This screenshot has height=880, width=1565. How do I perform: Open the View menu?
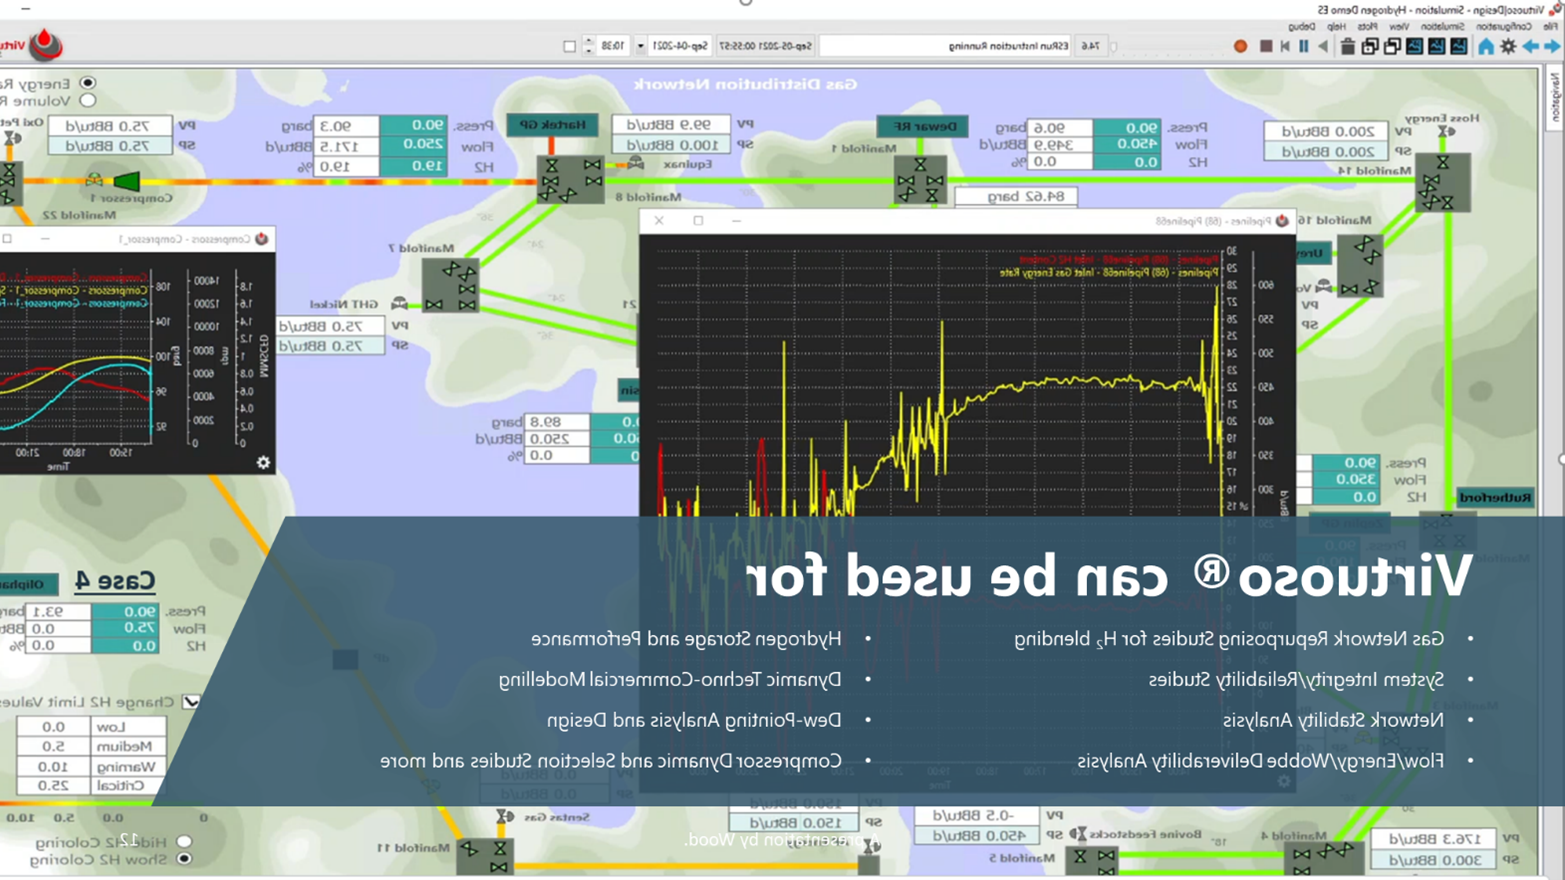[1399, 27]
